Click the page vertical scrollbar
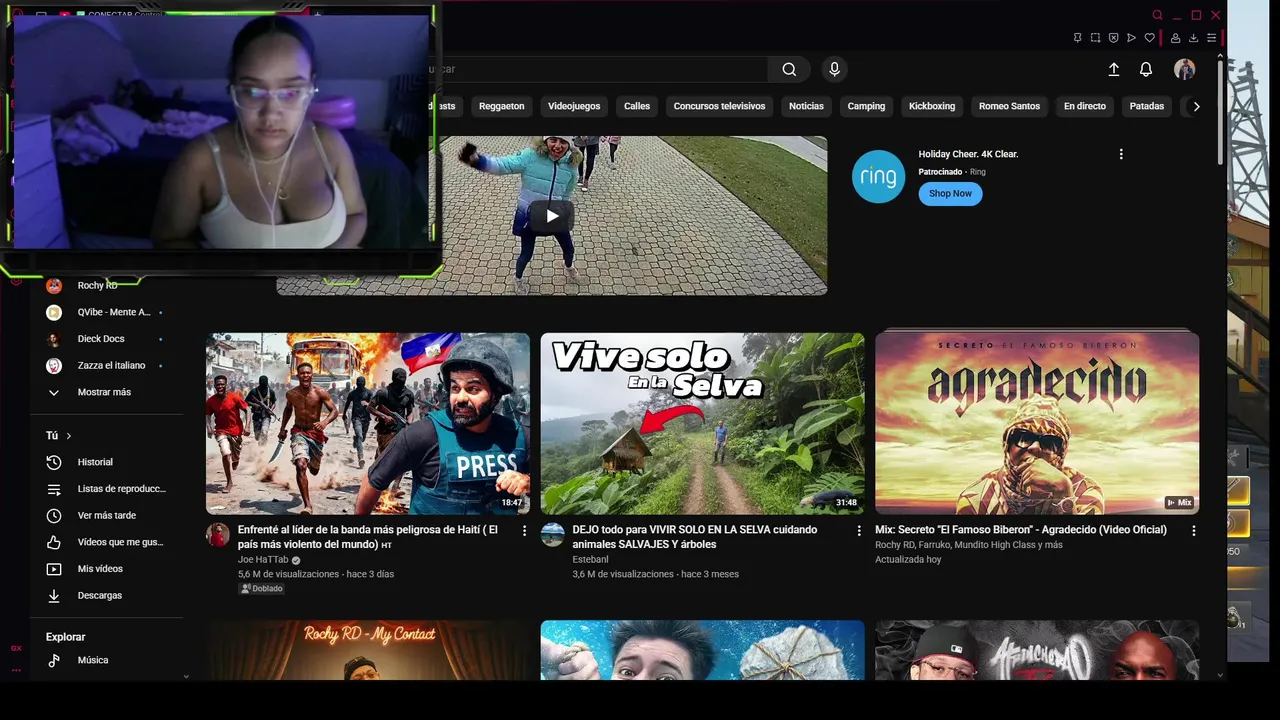Image resolution: width=1280 pixels, height=720 pixels. point(1220,110)
